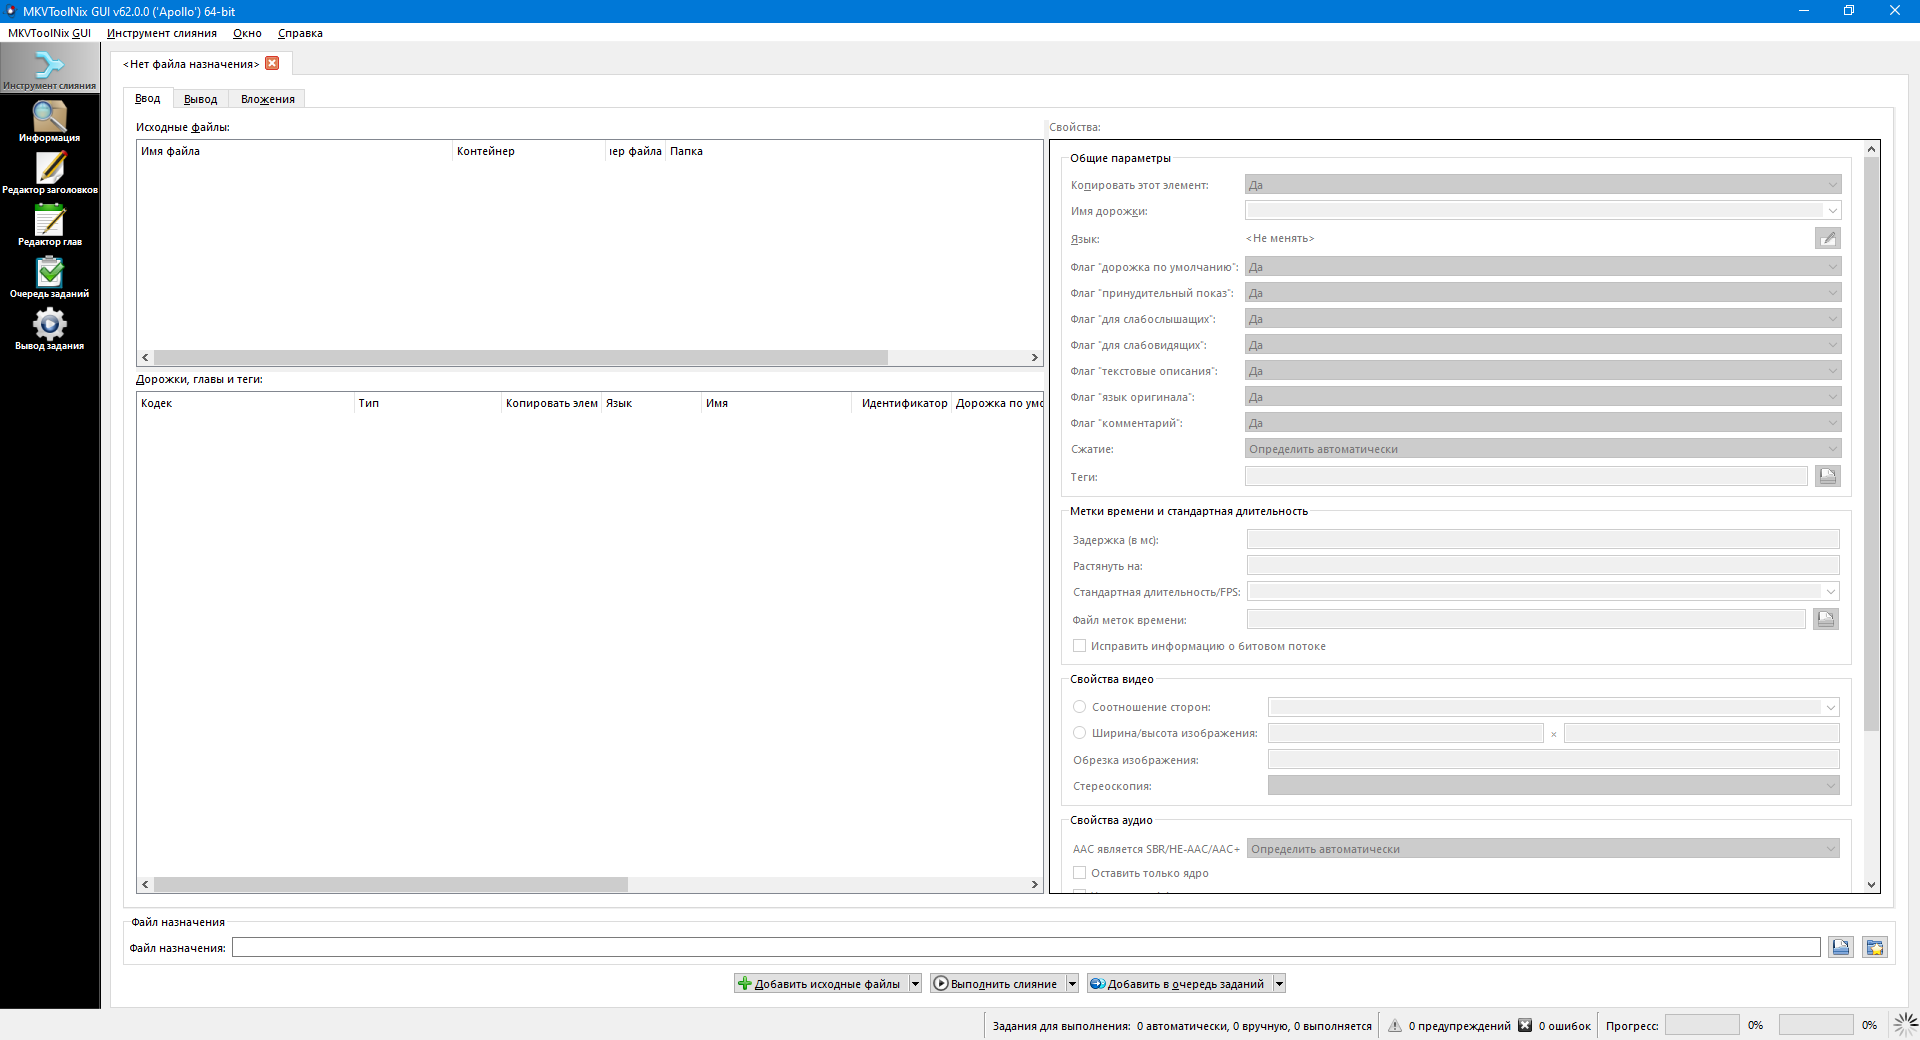
Task: Open Стандартная длительность/FPS dropdown
Action: 1543,592
